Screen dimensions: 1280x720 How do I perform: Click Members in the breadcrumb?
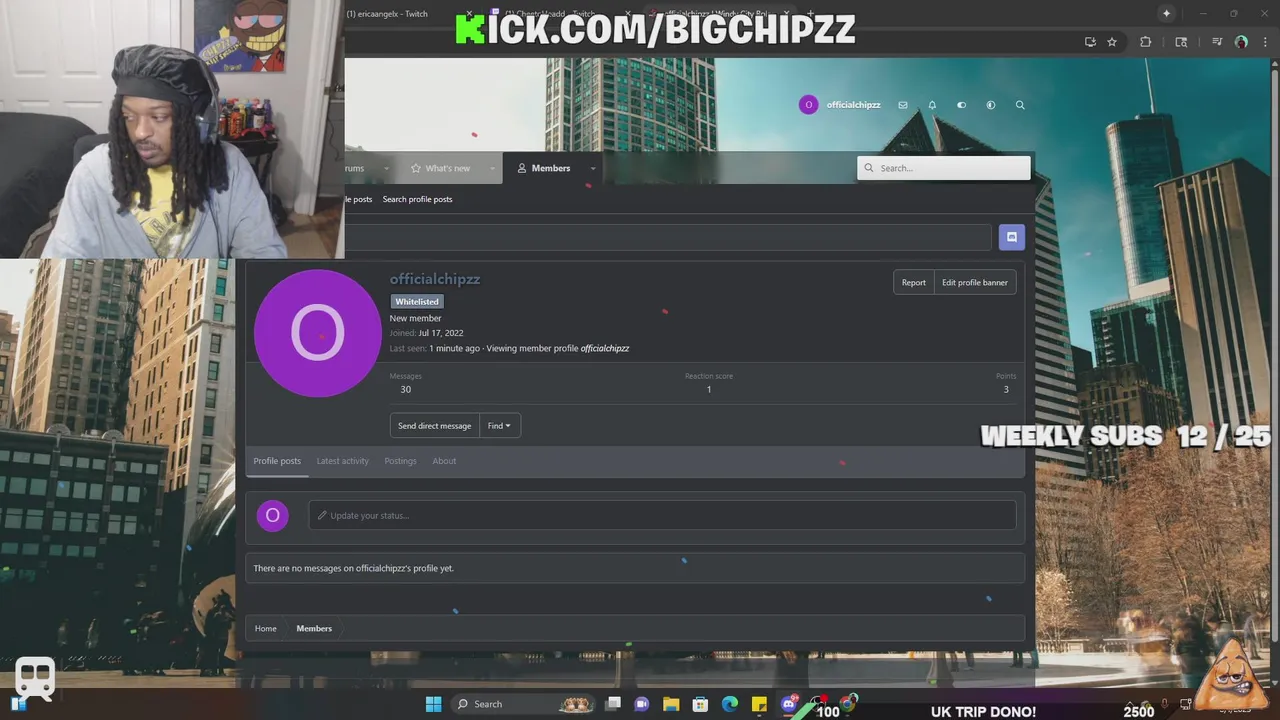(x=314, y=628)
